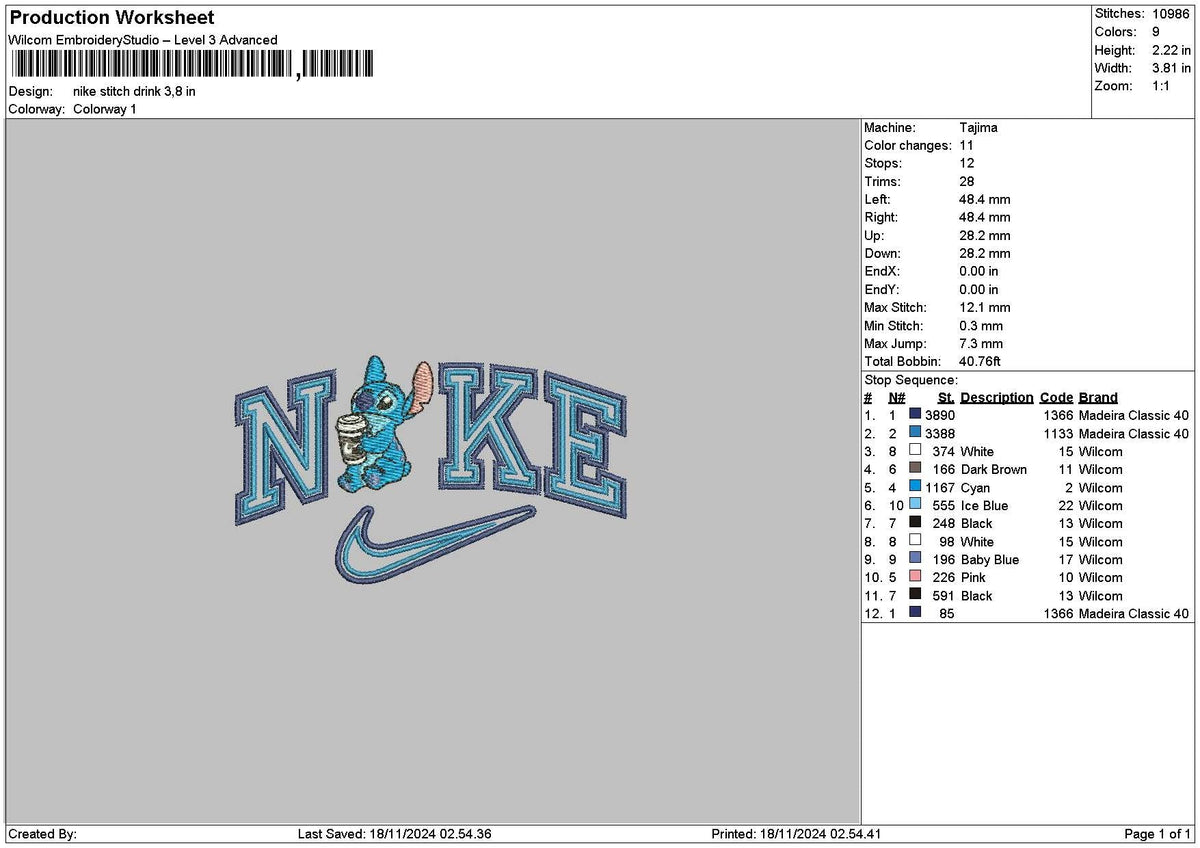
Task: Click the Right value 48.4 mm
Action: [x=985, y=217]
